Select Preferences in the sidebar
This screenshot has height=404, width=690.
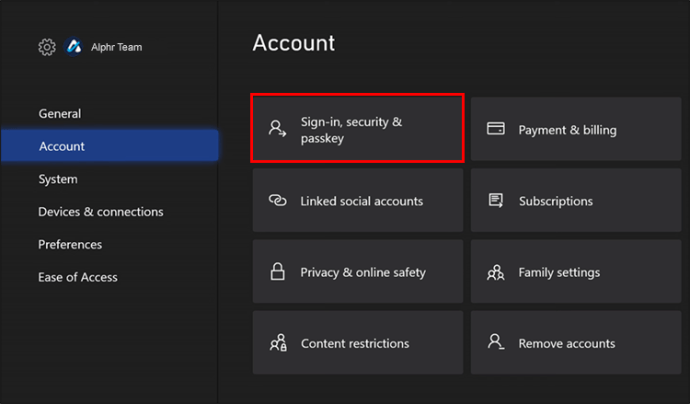[x=70, y=244]
